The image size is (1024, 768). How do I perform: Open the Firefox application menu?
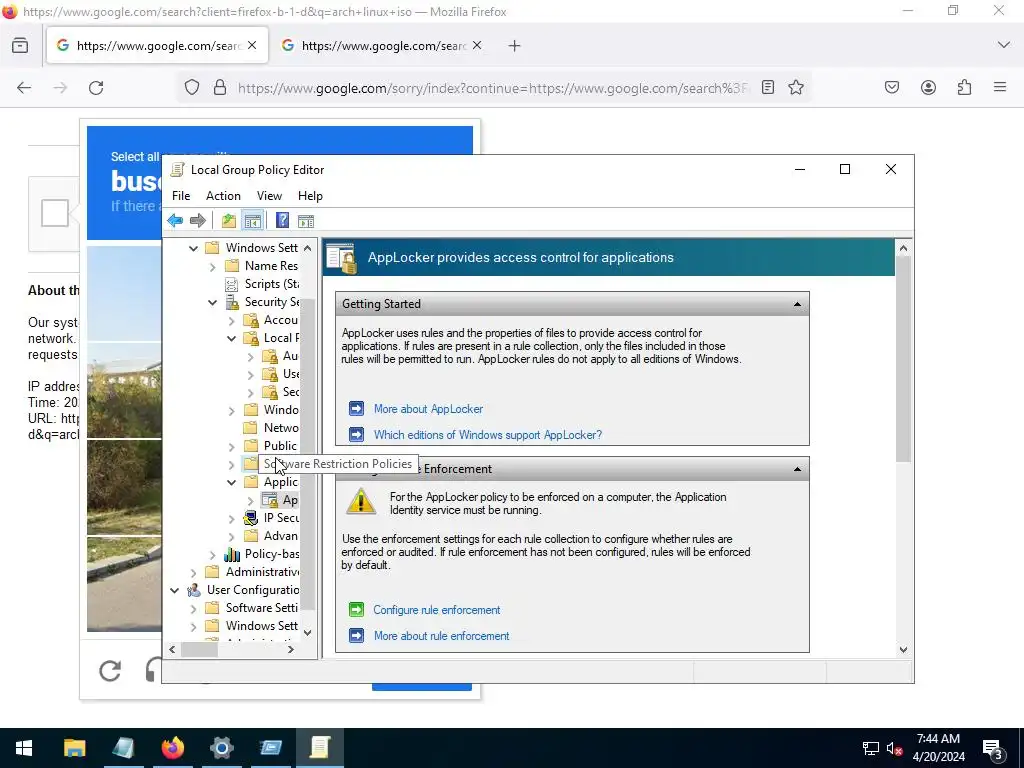click(1000, 88)
